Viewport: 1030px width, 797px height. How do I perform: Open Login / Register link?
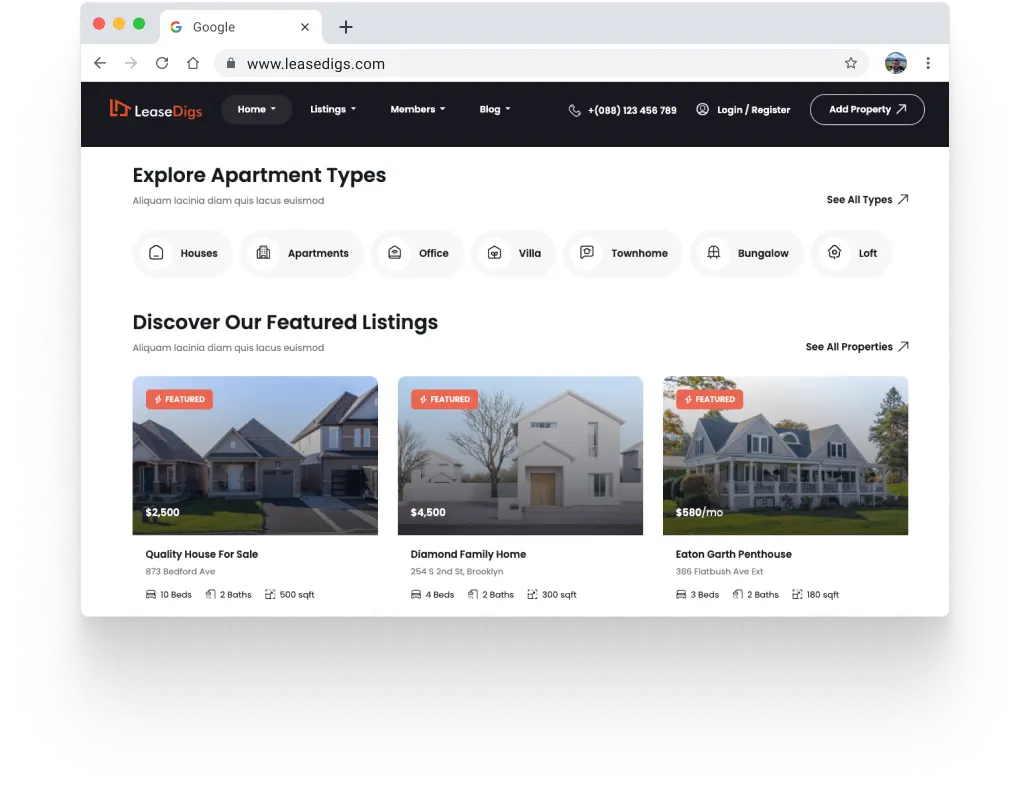pyautogui.click(x=743, y=110)
